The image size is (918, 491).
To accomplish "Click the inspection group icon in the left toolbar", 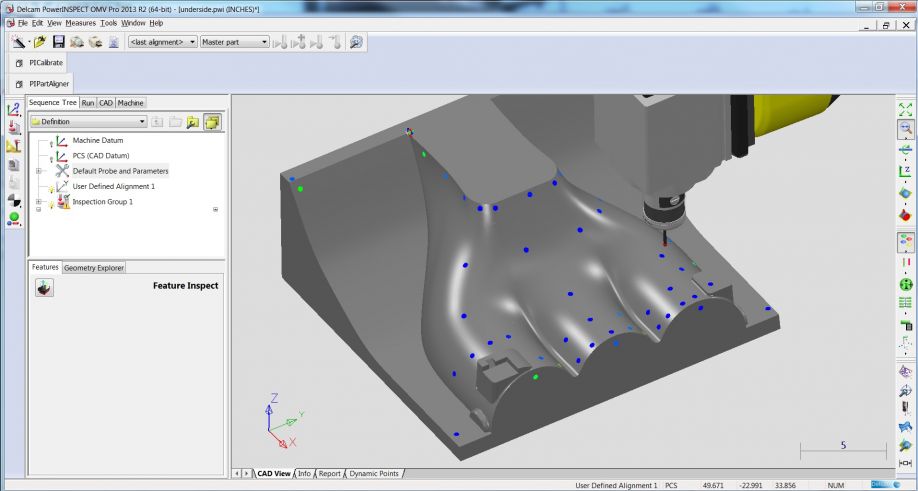I will coord(13,128).
